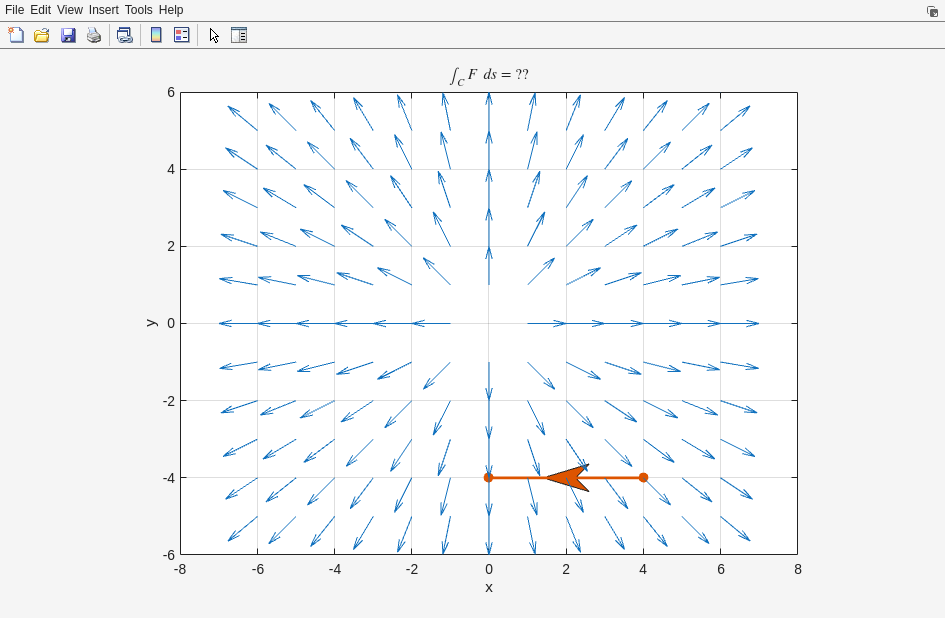Open the Edit menu
This screenshot has height=618, width=945.
(x=40, y=10)
